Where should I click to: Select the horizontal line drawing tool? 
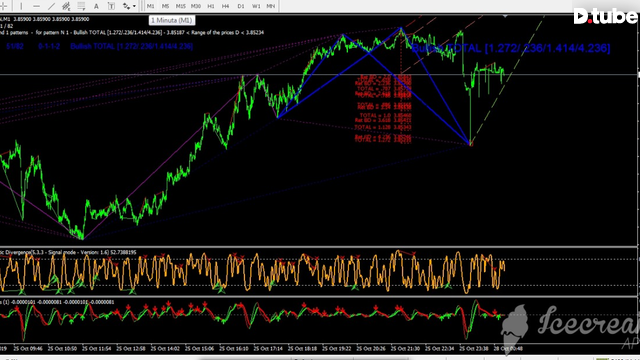pos(36,6)
